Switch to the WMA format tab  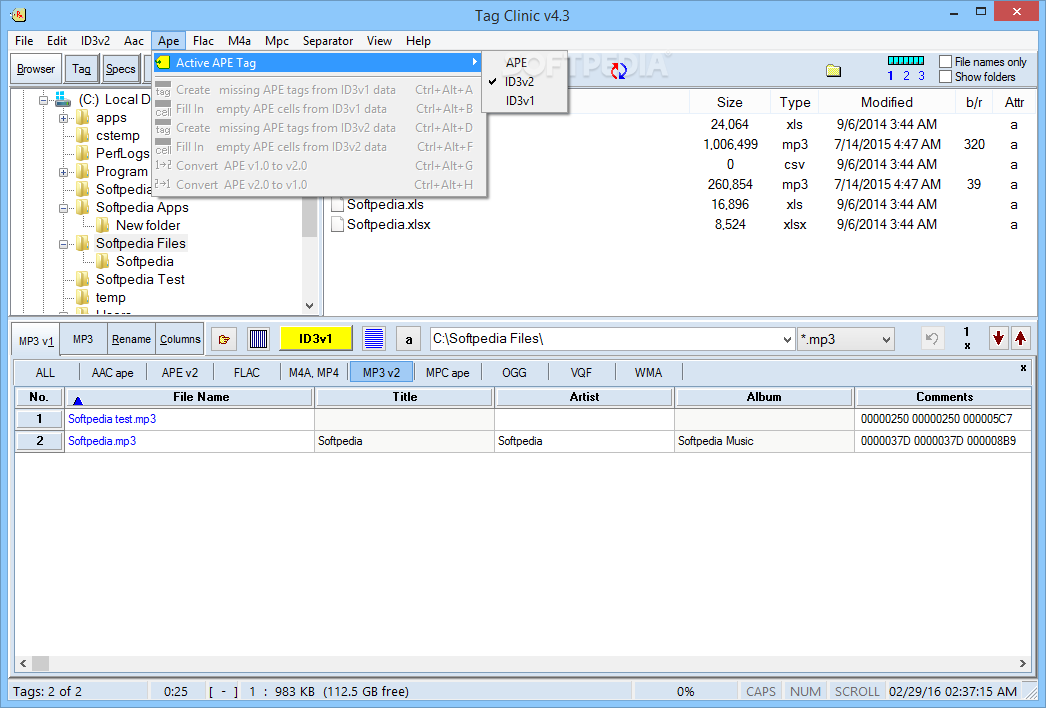(x=648, y=372)
